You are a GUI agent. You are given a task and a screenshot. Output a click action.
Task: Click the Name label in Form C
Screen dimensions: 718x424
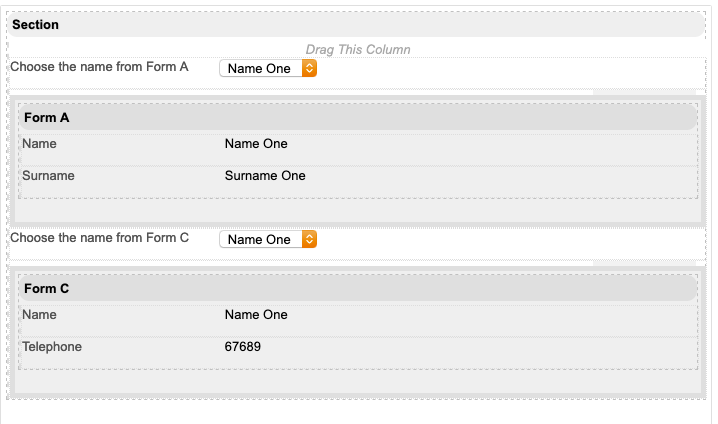[x=39, y=315]
